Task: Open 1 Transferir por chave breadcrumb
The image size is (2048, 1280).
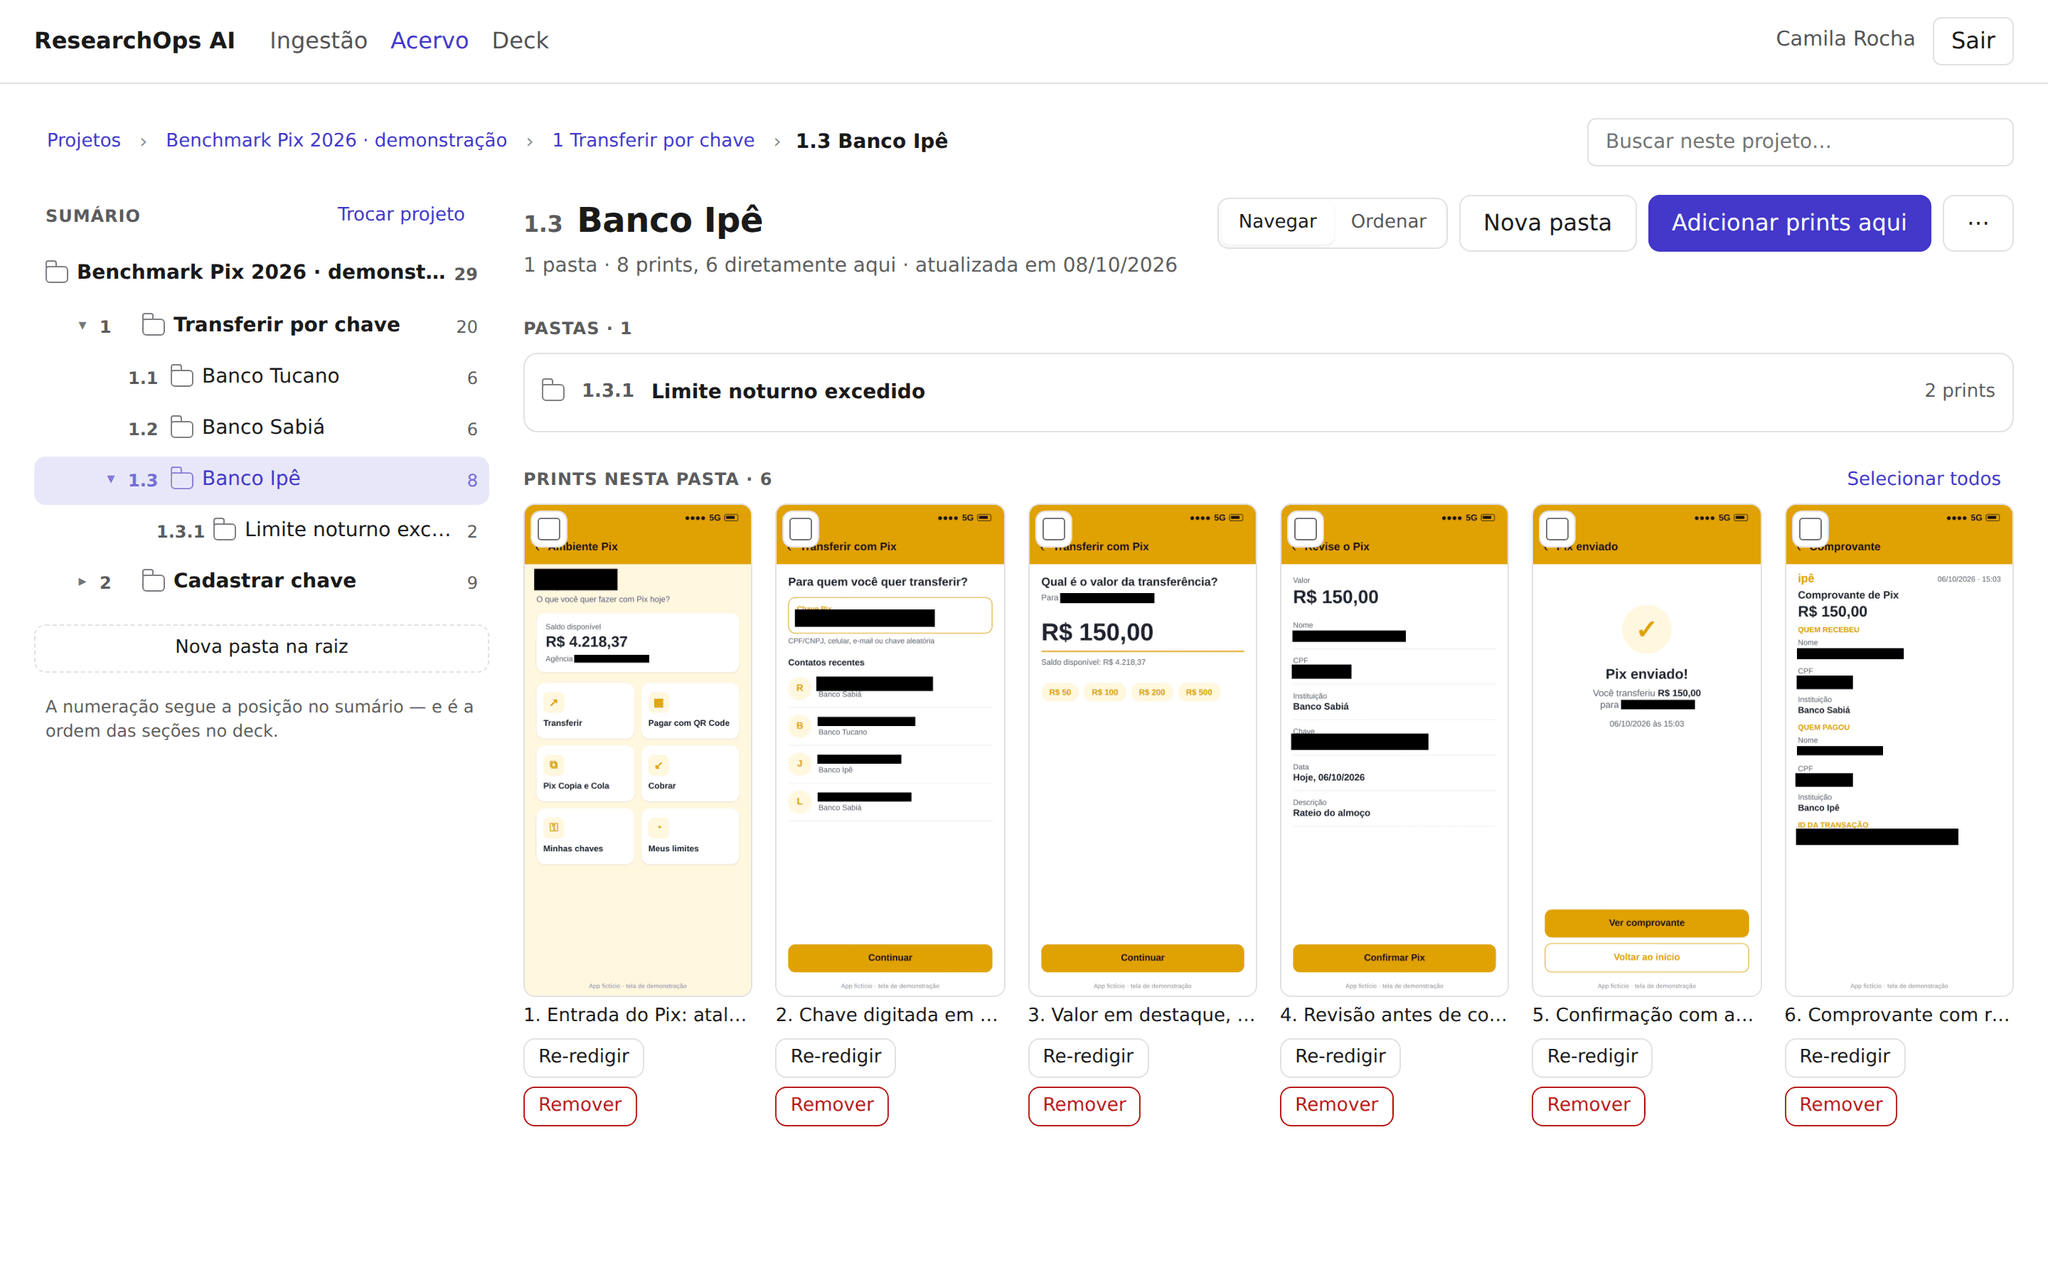Action: pos(653,141)
